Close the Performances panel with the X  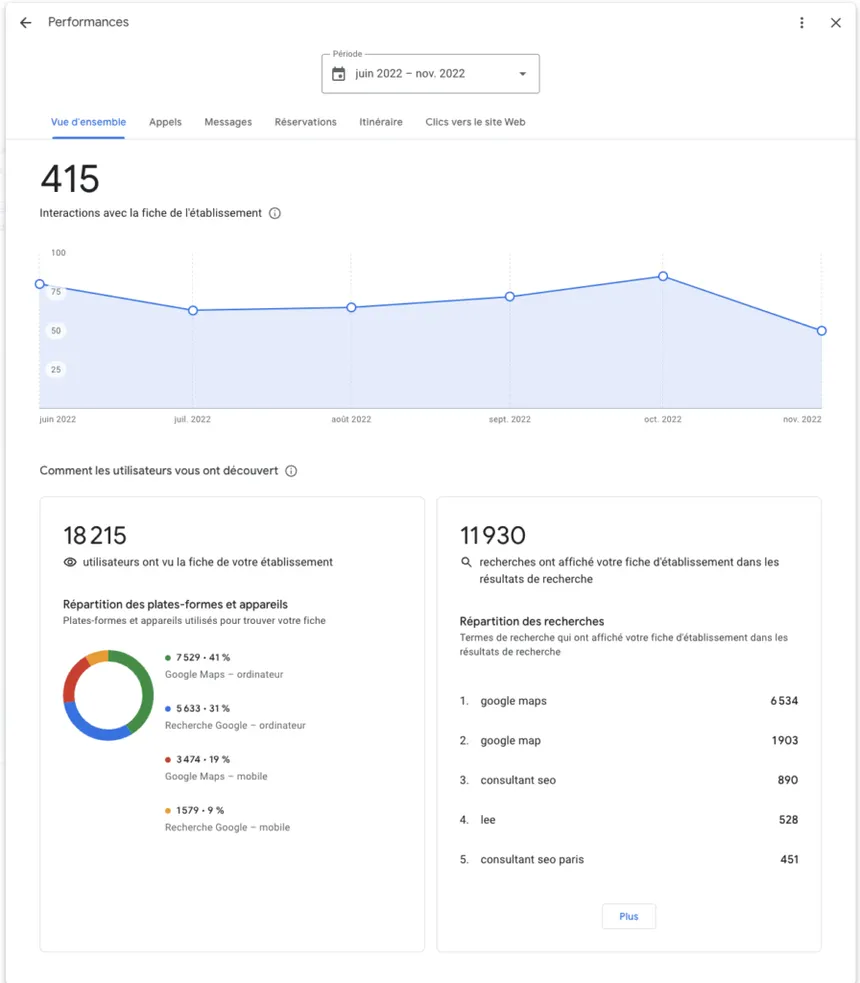pyautogui.click(x=836, y=23)
